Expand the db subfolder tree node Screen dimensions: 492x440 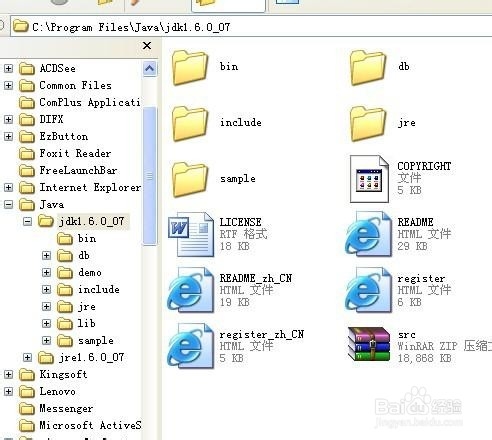[47, 256]
